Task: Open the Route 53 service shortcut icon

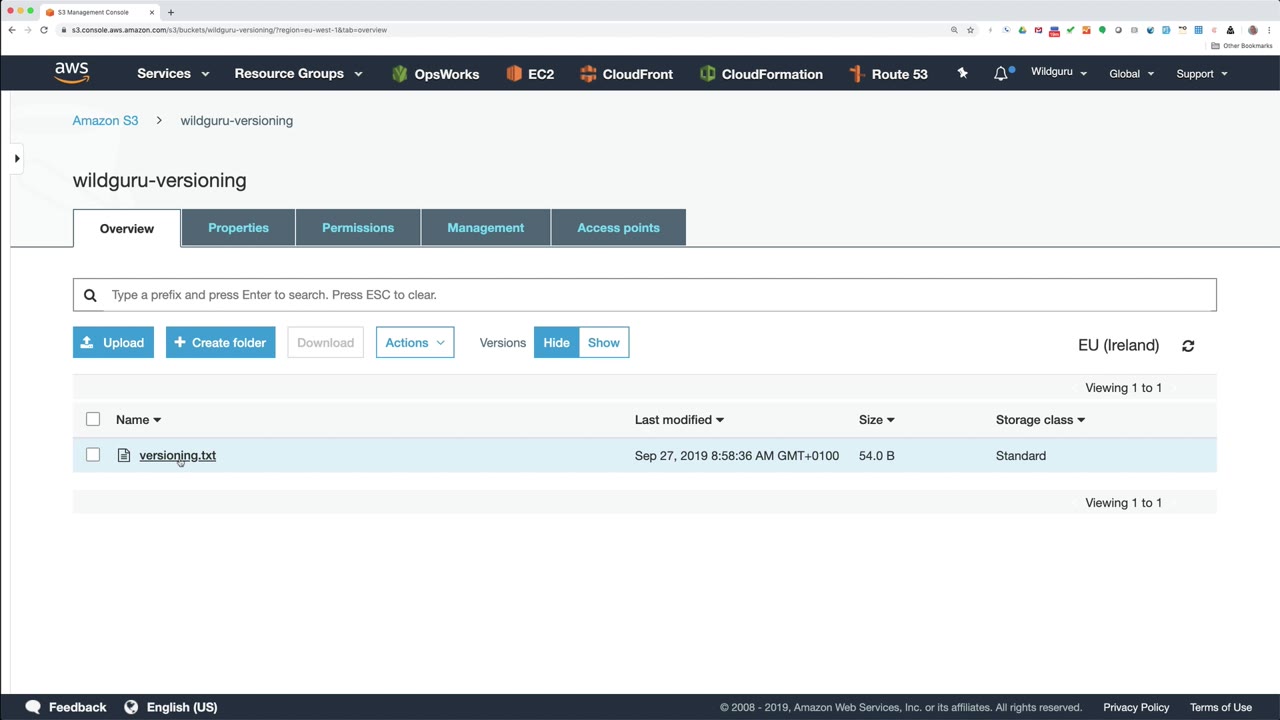Action: [856, 74]
